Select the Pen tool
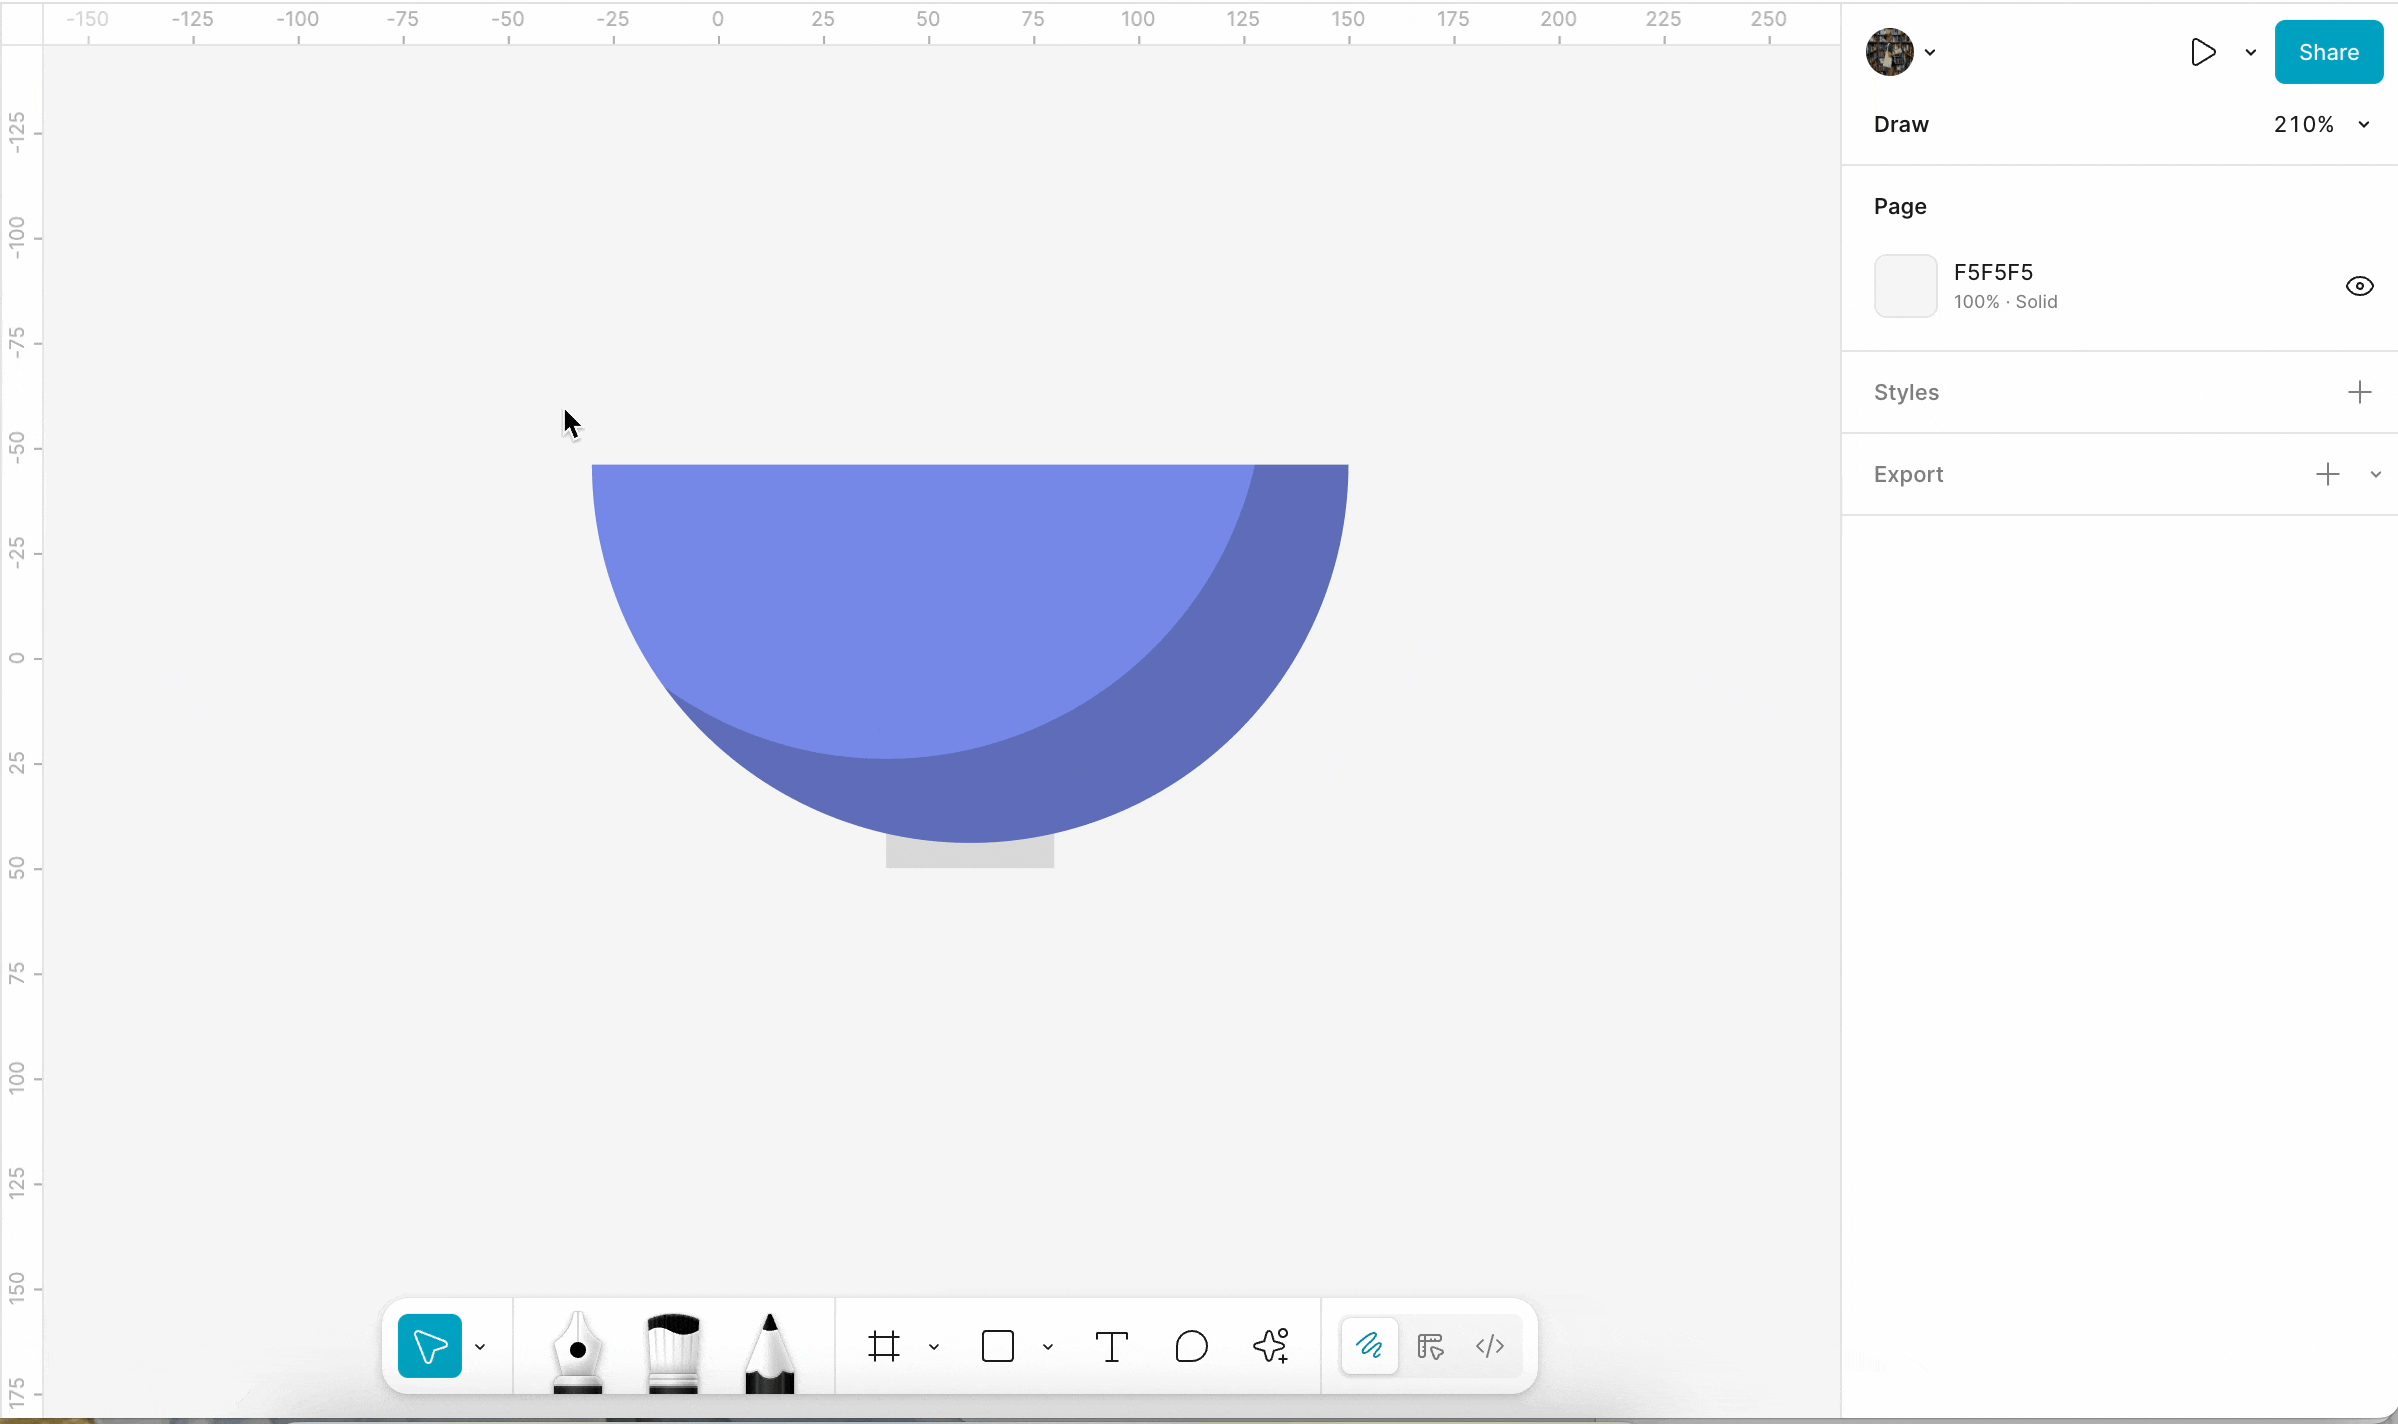This screenshot has height=1424, width=2398. [x=578, y=1350]
